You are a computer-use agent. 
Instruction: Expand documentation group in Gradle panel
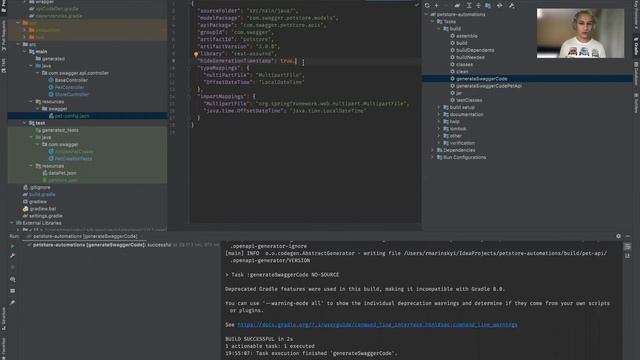[440, 115]
